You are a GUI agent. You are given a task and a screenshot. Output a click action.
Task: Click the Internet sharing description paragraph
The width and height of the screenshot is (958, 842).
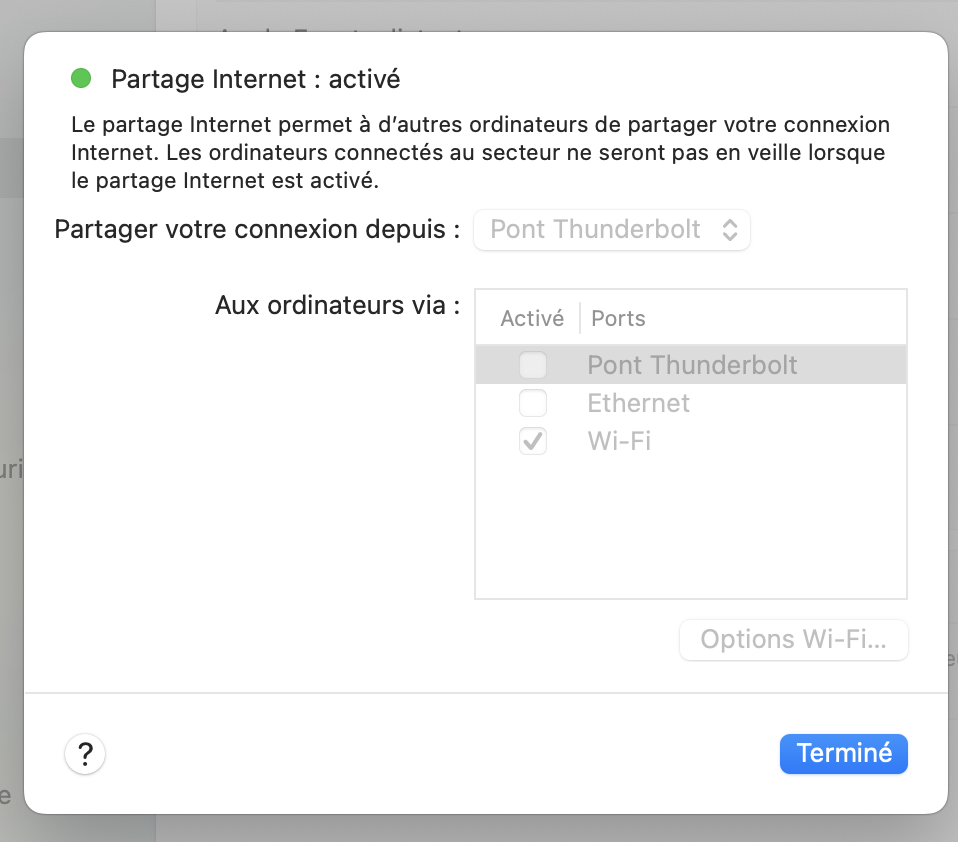tap(480, 154)
